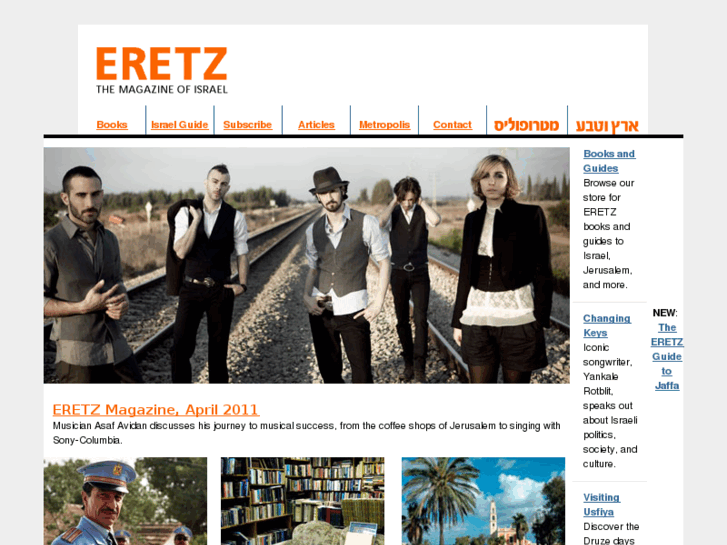Click the ERETZ magazine logo
Screen dimensions: 727x545
point(162,70)
